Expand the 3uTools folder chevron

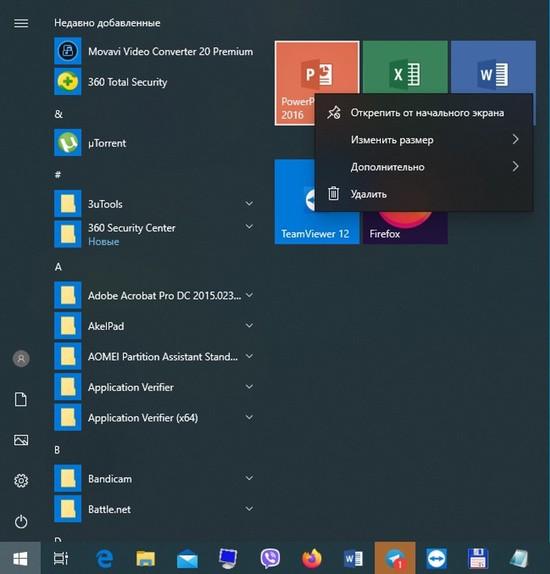point(249,204)
